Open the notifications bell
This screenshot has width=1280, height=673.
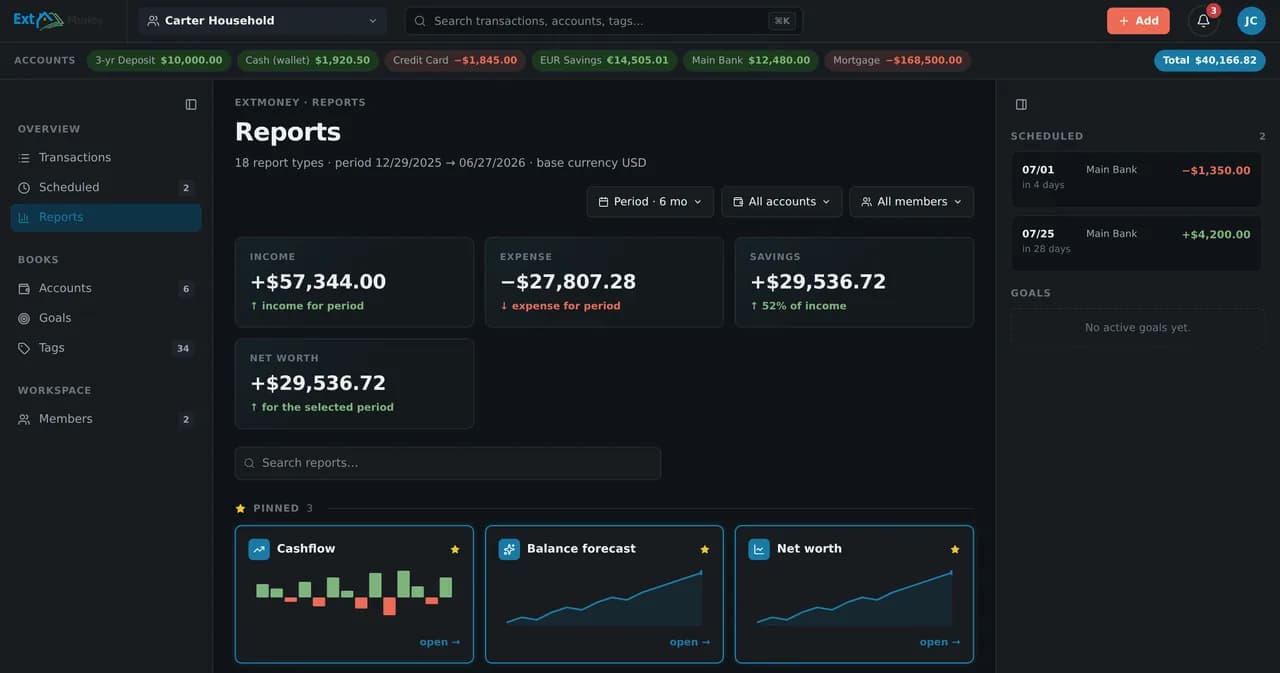tap(1203, 20)
